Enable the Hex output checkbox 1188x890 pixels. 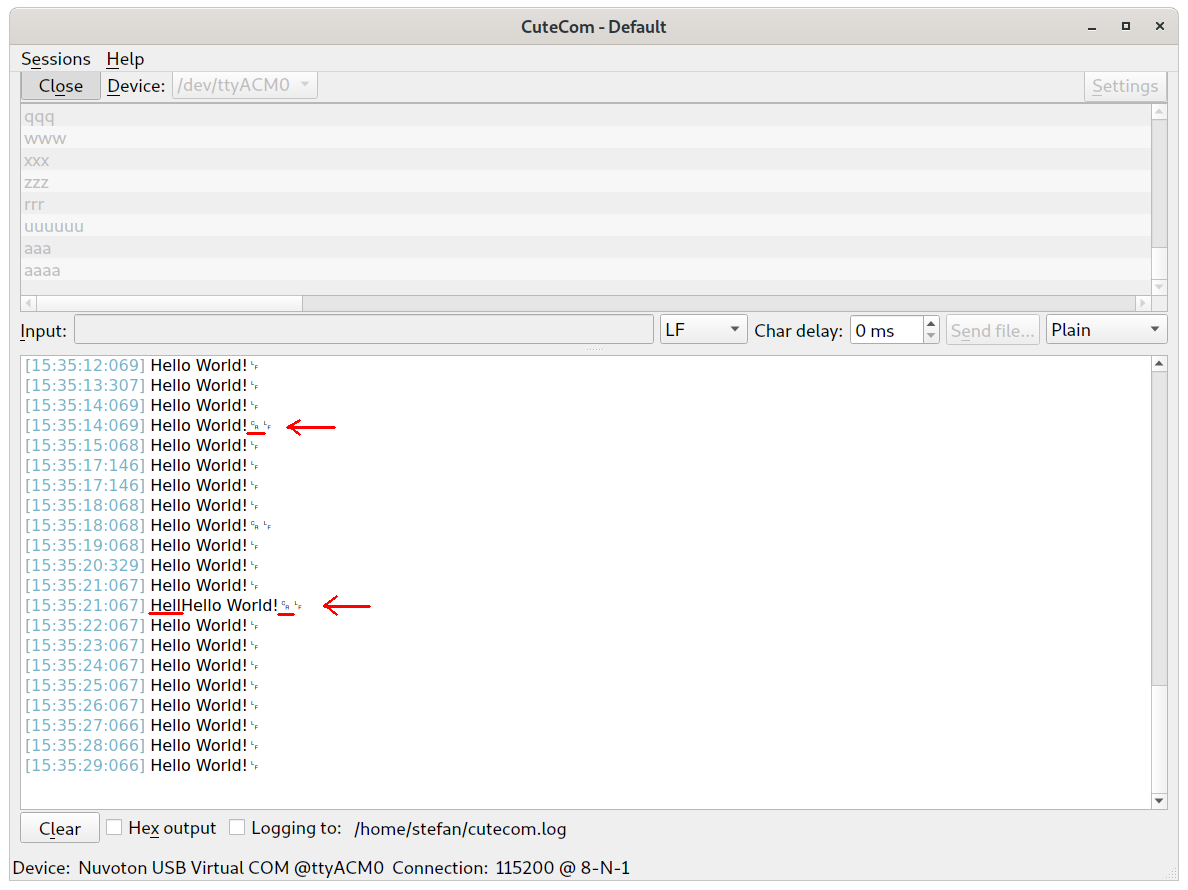(x=114, y=827)
